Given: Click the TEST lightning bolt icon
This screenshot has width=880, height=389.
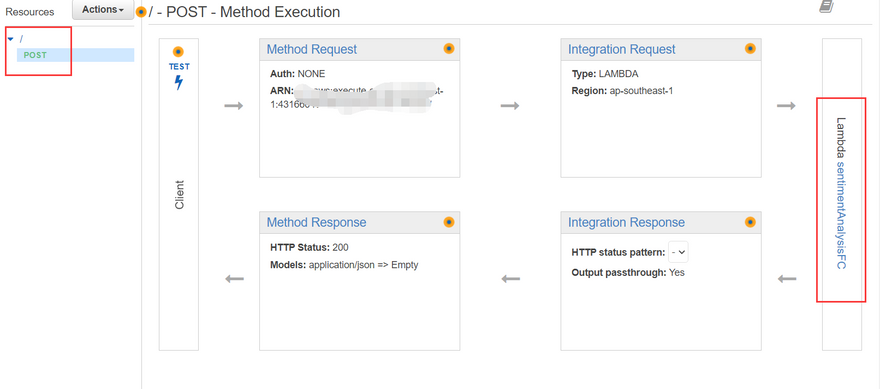Looking at the screenshot, I should pos(178,83).
